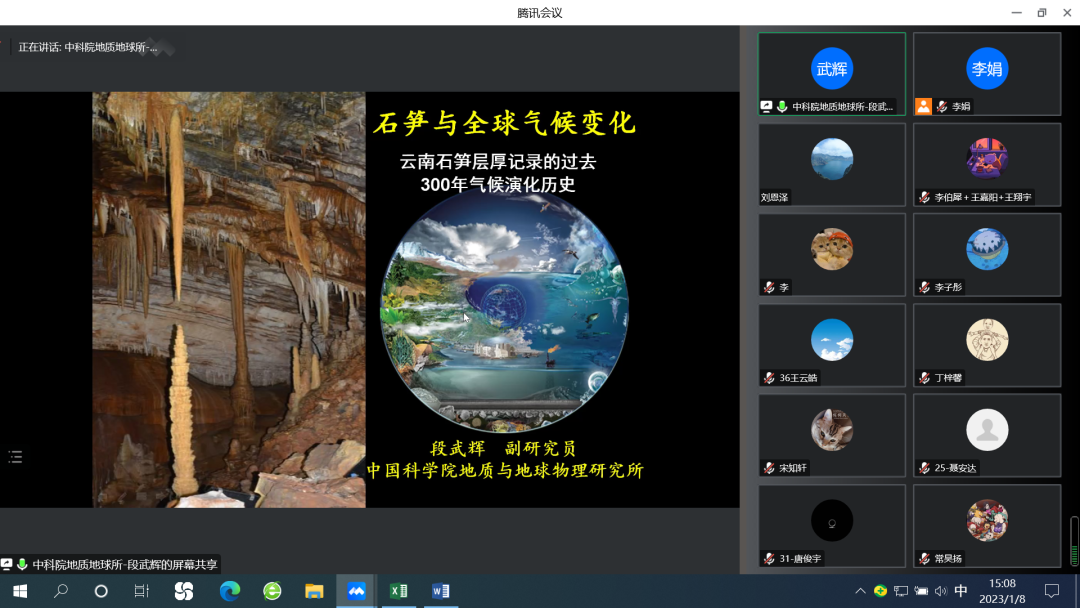Open Word from the taskbar
The width and height of the screenshot is (1080, 608).
coord(440,591)
